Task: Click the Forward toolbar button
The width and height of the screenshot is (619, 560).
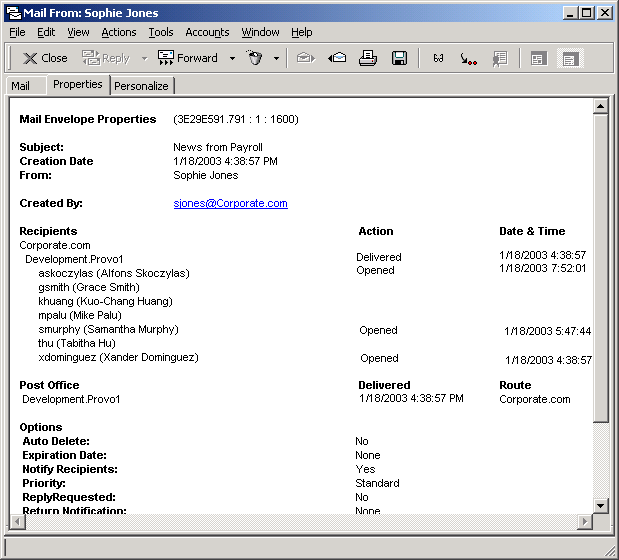Action: [188, 58]
